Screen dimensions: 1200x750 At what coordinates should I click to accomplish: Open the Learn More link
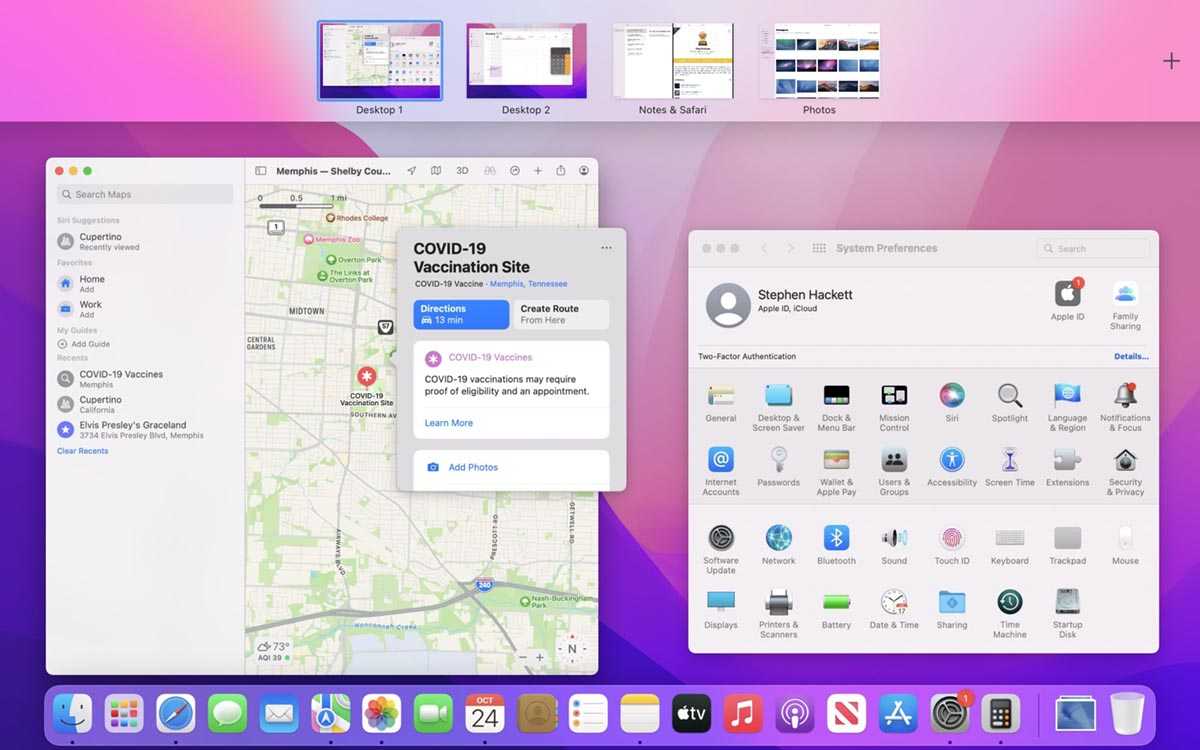[x=448, y=423]
